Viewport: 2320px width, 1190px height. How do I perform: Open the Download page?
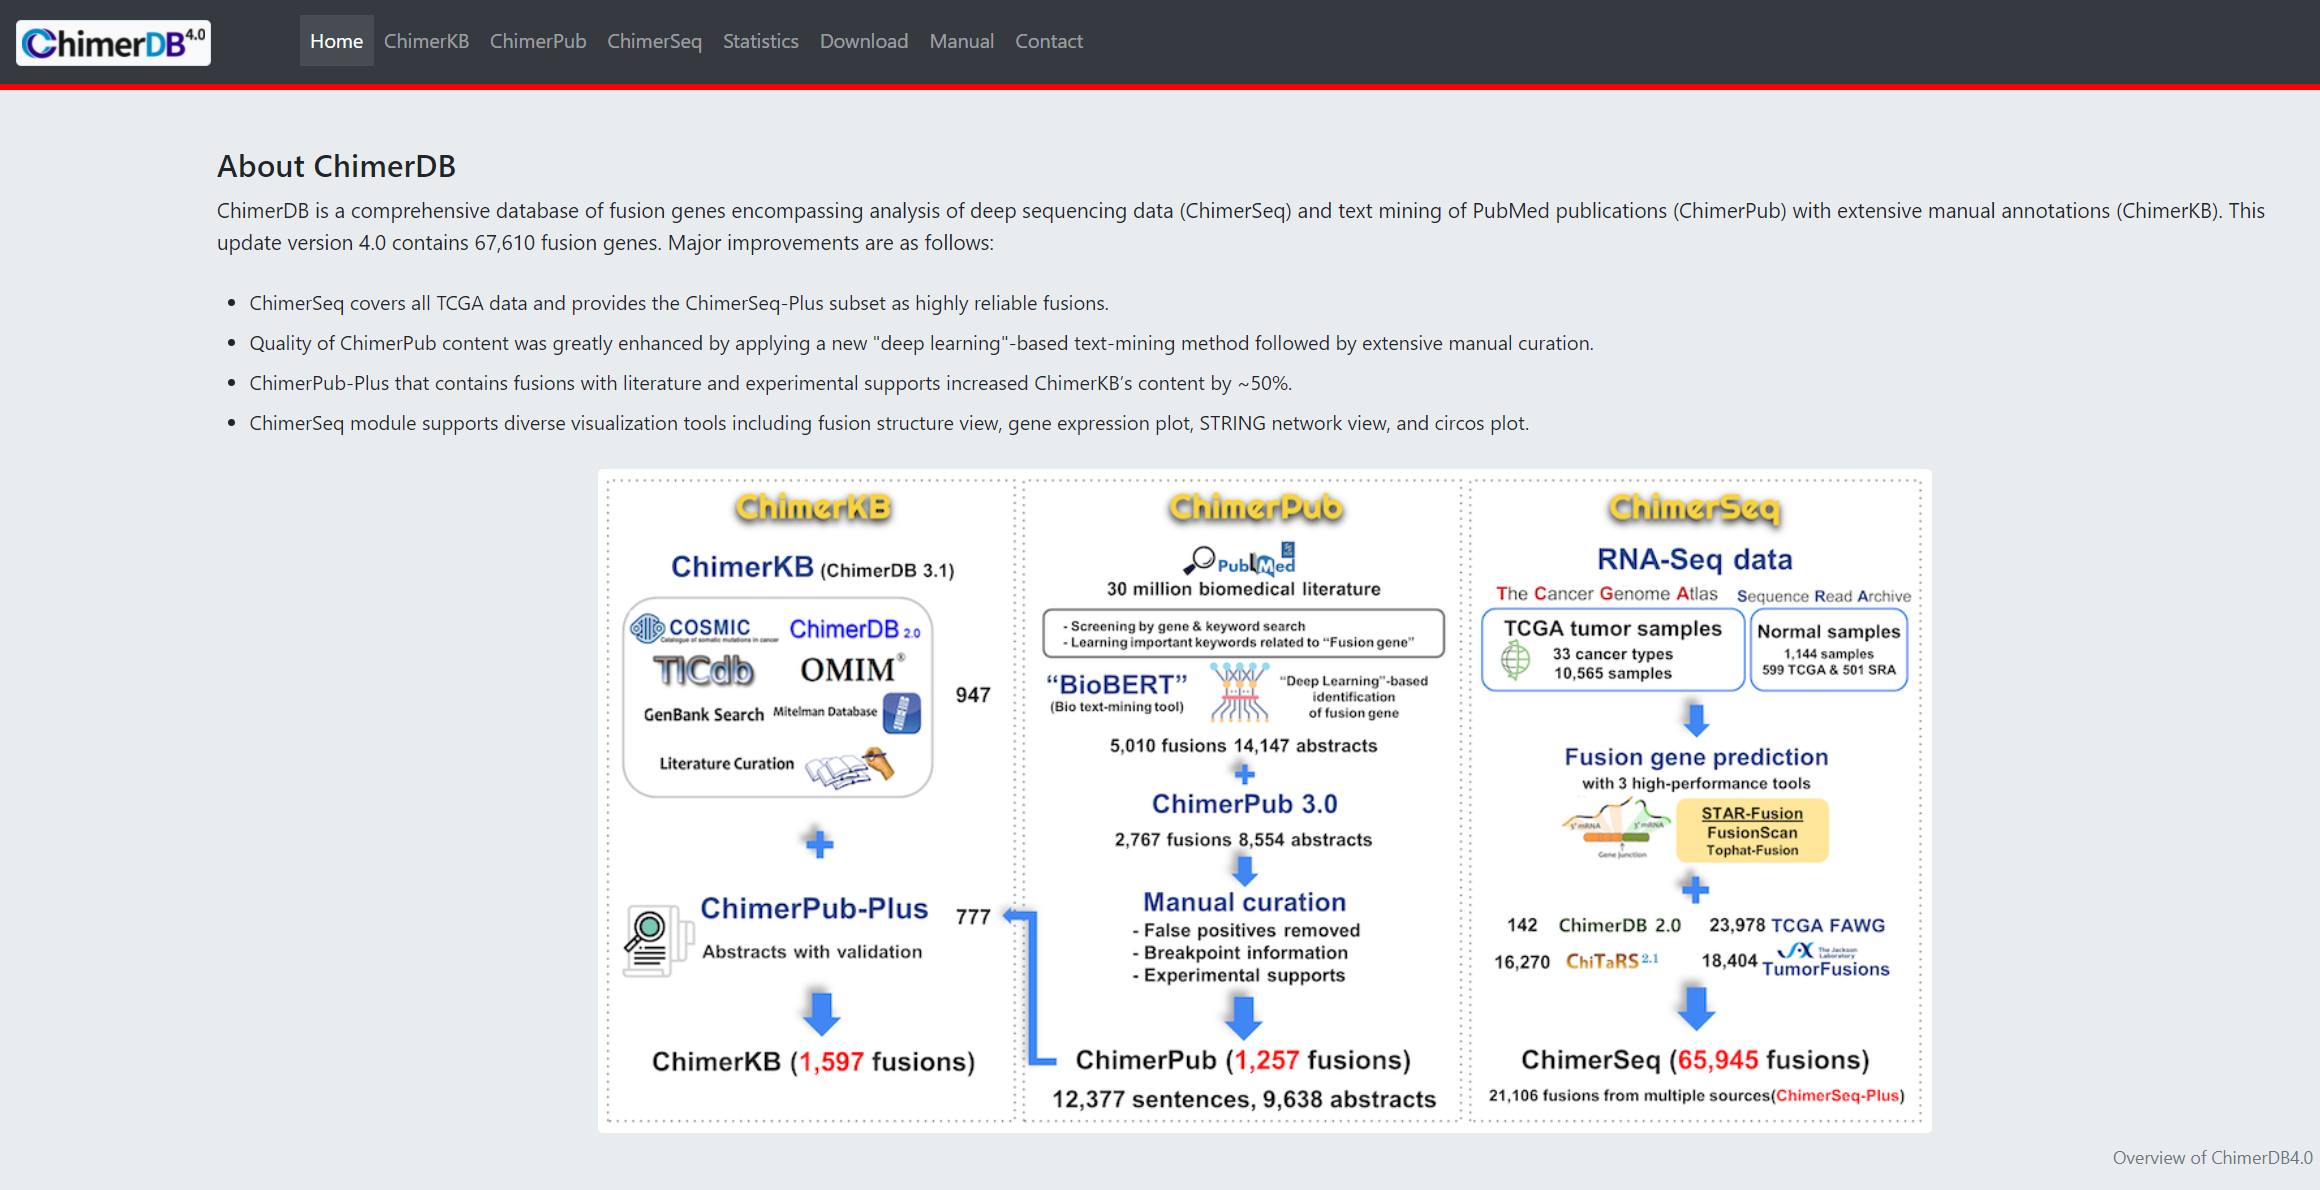pyautogui.click(x=864, y=41)
